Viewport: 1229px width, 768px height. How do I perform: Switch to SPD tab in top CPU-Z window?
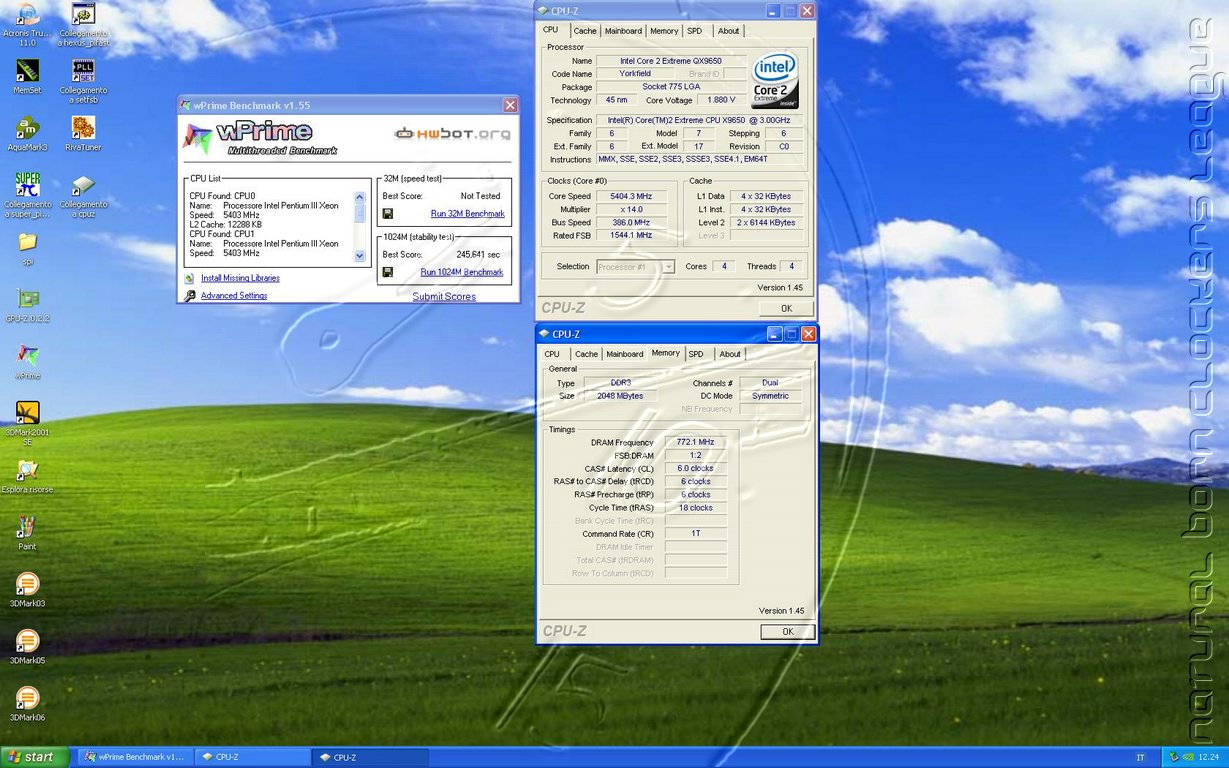(x=694, y=31)
